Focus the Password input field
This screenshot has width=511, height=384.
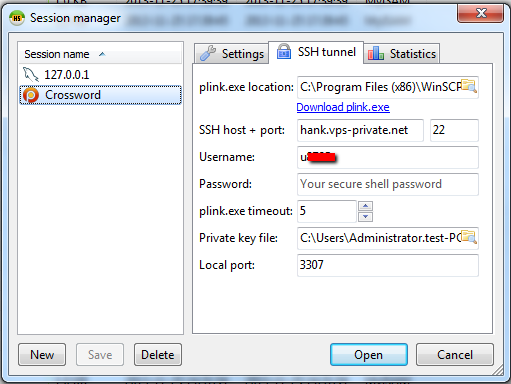388,184
